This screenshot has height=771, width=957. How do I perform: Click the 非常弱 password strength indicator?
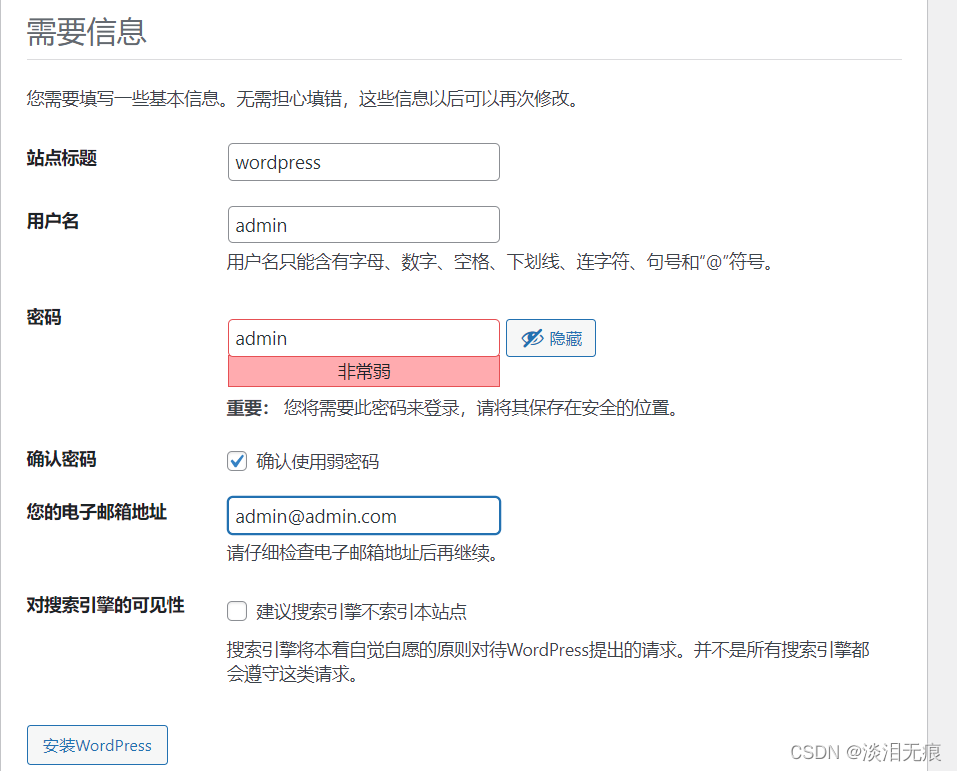364,371
